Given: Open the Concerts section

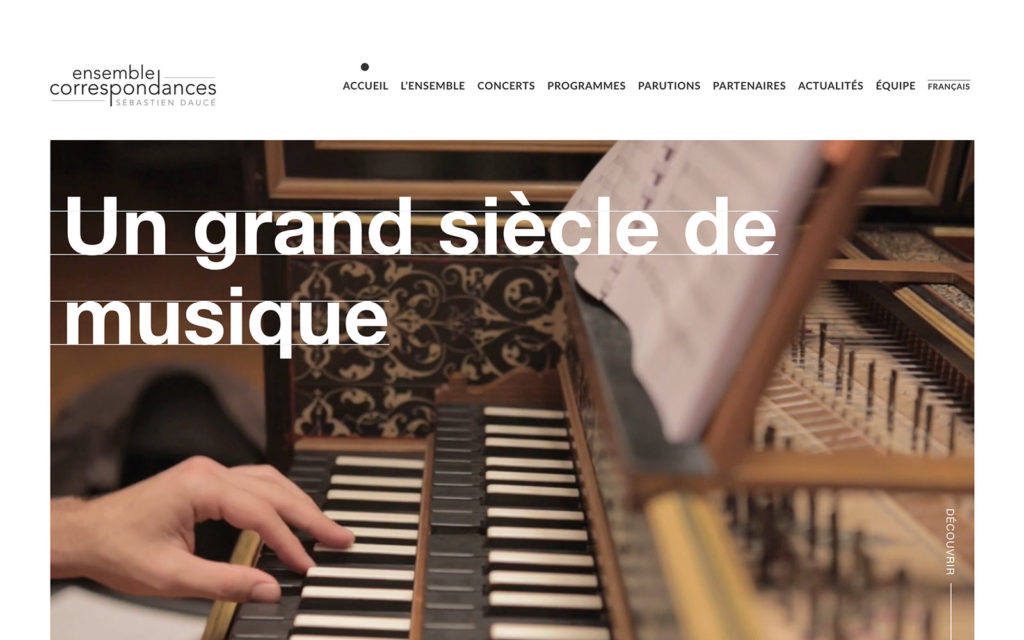Looking at the screenshot, I should (x=505, y=86).
